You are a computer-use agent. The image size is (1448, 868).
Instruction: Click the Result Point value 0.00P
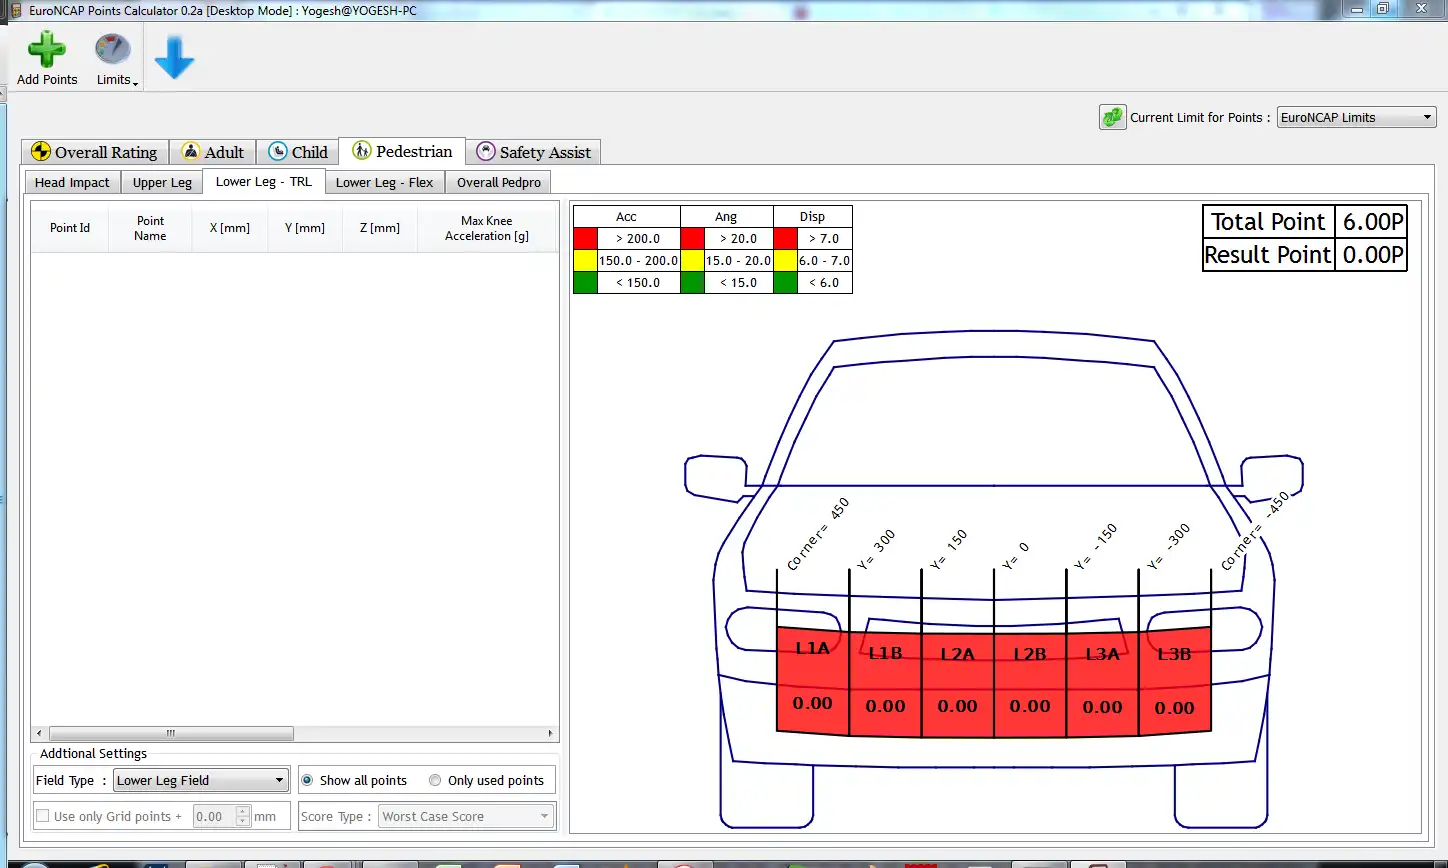pos(1371,255)
